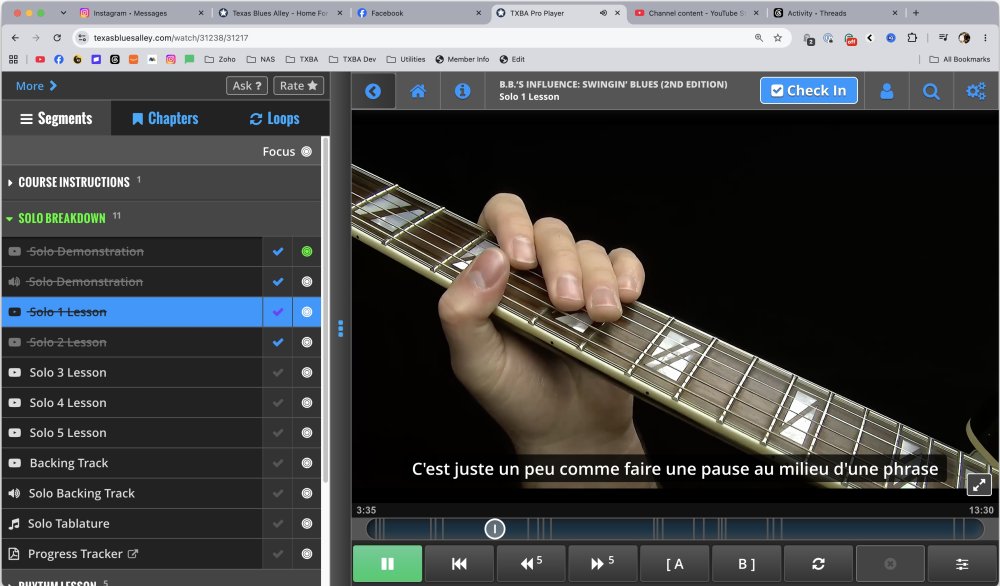This screenshot has height=586, width=1000.
Task: Open the All Bookmarks folder
Action: (x=960, y=59)
